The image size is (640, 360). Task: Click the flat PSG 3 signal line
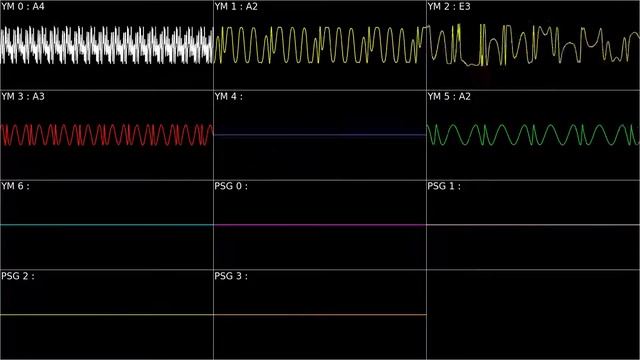click(x=320, y=314)
